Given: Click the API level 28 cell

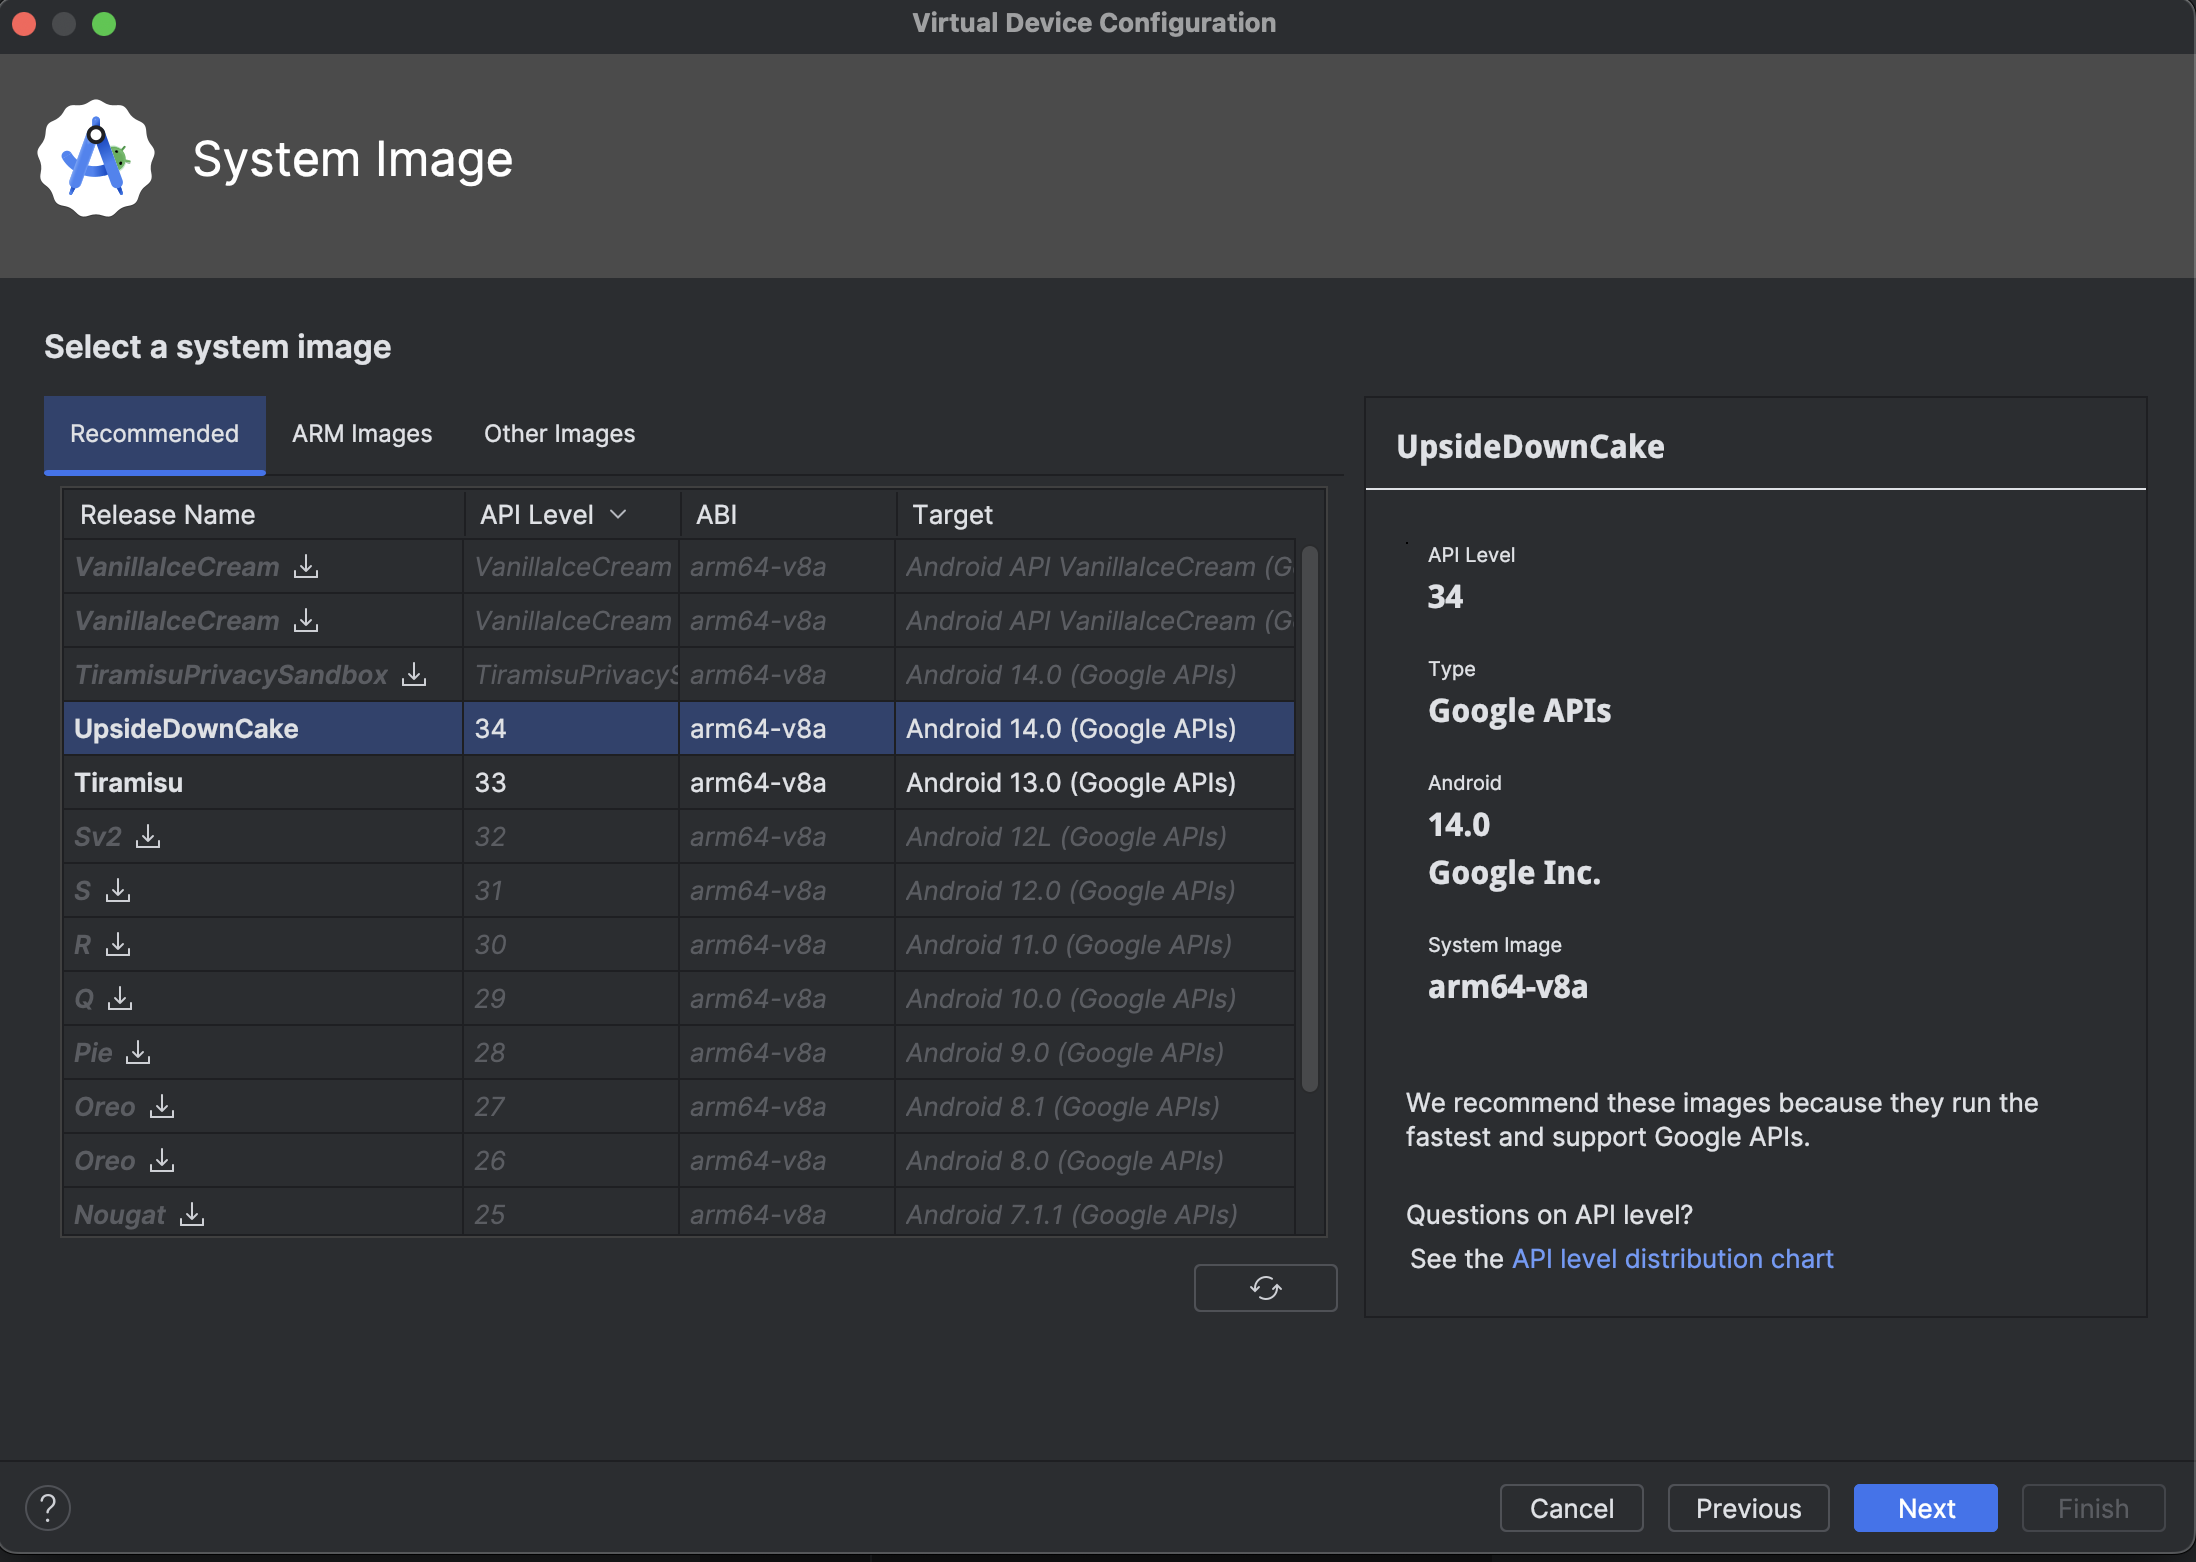Looking at the screenshot, I should [571, 1053].
